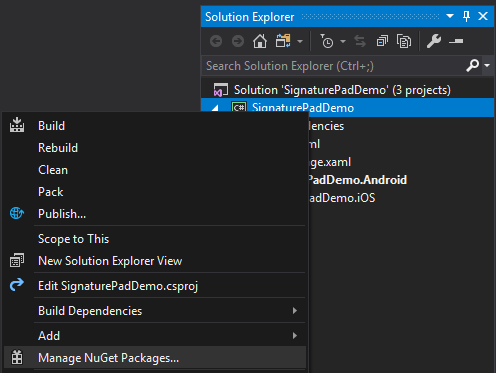Open Properties wrench icon
Screen dimensions: 496x373
click(434, 41)
